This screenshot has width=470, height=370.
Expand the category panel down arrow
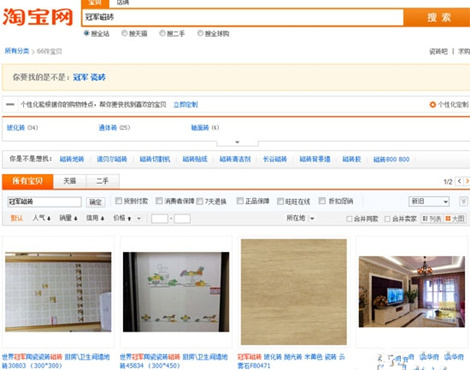237,143
